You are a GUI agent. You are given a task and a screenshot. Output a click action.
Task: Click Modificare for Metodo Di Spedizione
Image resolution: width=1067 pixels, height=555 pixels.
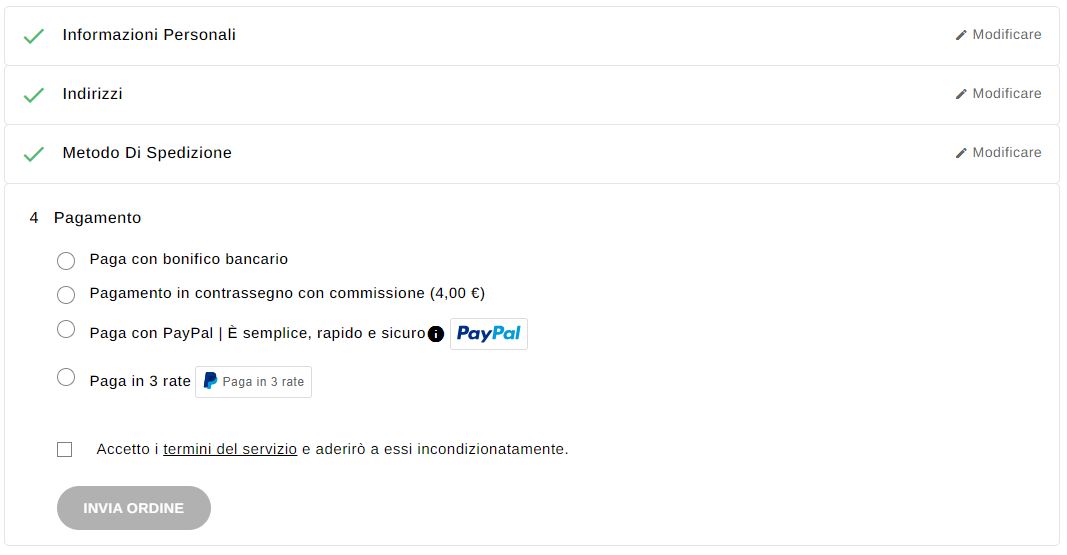pyautogui.click(x=998, y=152)
